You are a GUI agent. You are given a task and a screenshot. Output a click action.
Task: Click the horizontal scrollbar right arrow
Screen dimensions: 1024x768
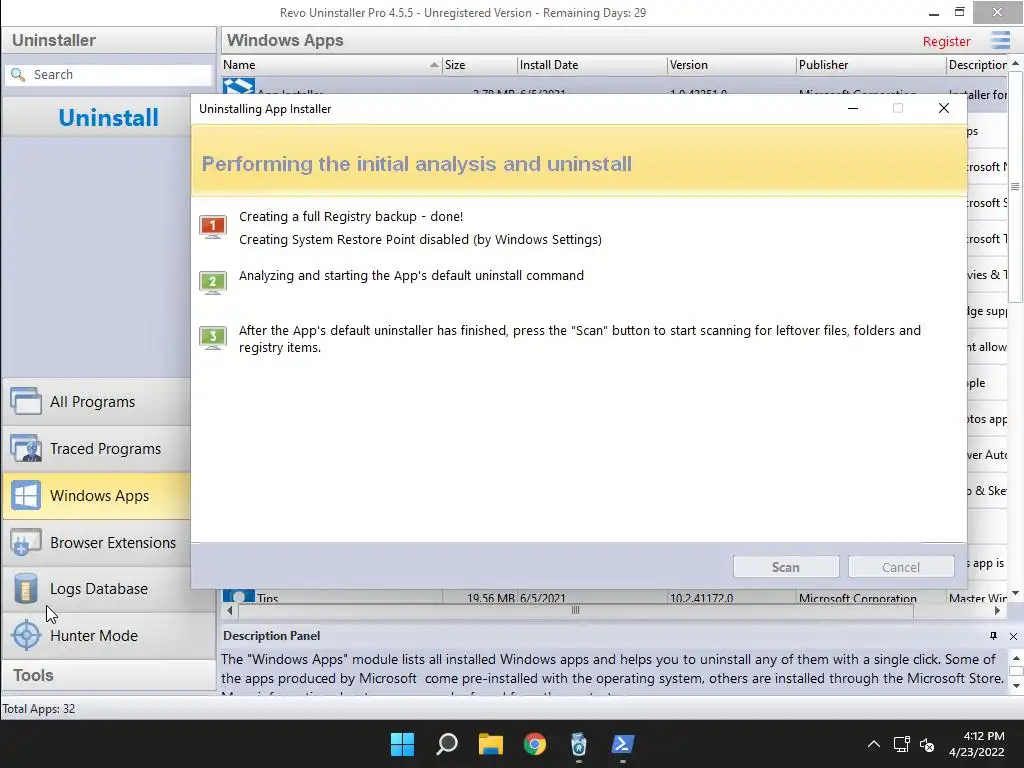coord(997,611)
